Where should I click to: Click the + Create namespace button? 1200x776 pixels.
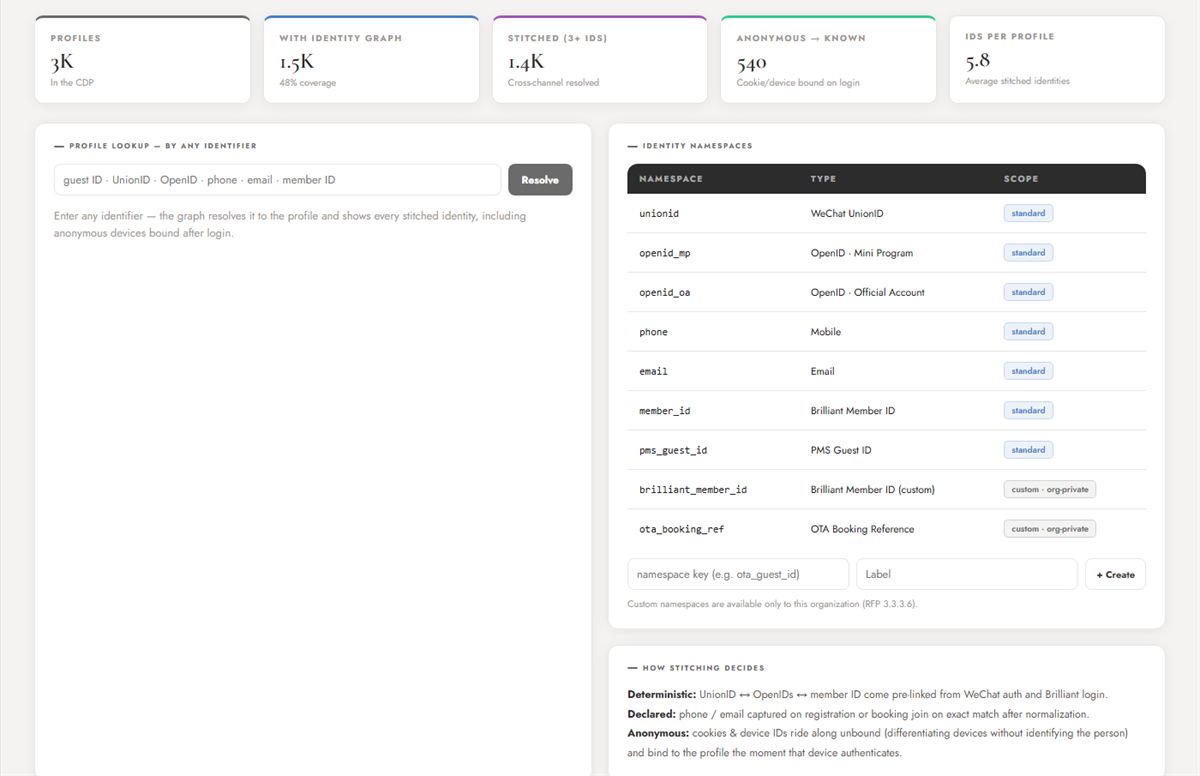pos(1115,574)
